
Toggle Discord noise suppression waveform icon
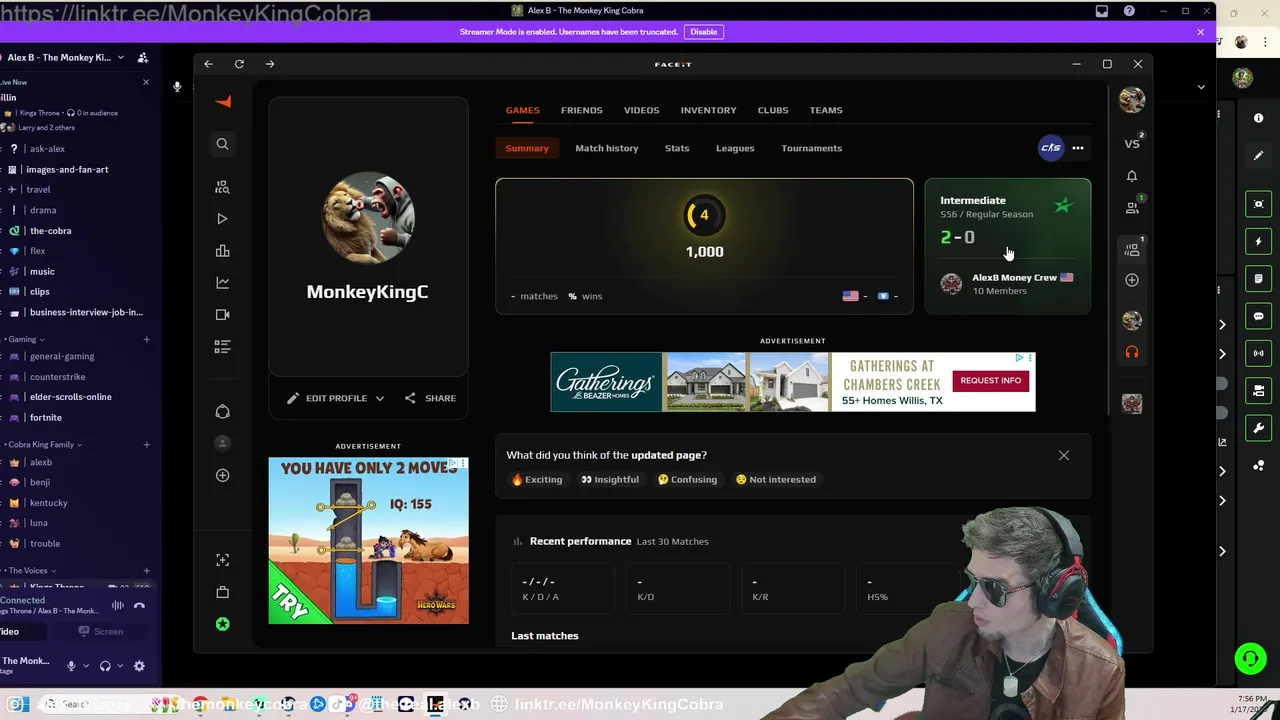pos(118,605)
